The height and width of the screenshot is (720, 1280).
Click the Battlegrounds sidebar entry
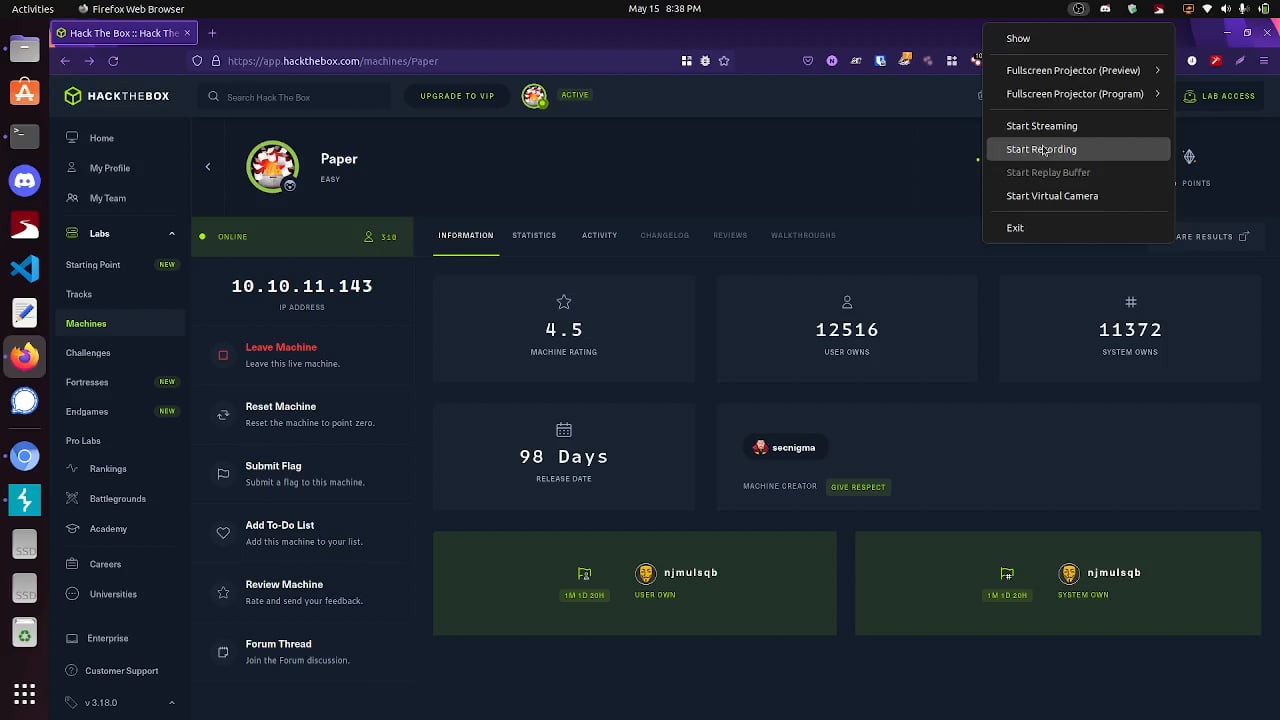117,499
